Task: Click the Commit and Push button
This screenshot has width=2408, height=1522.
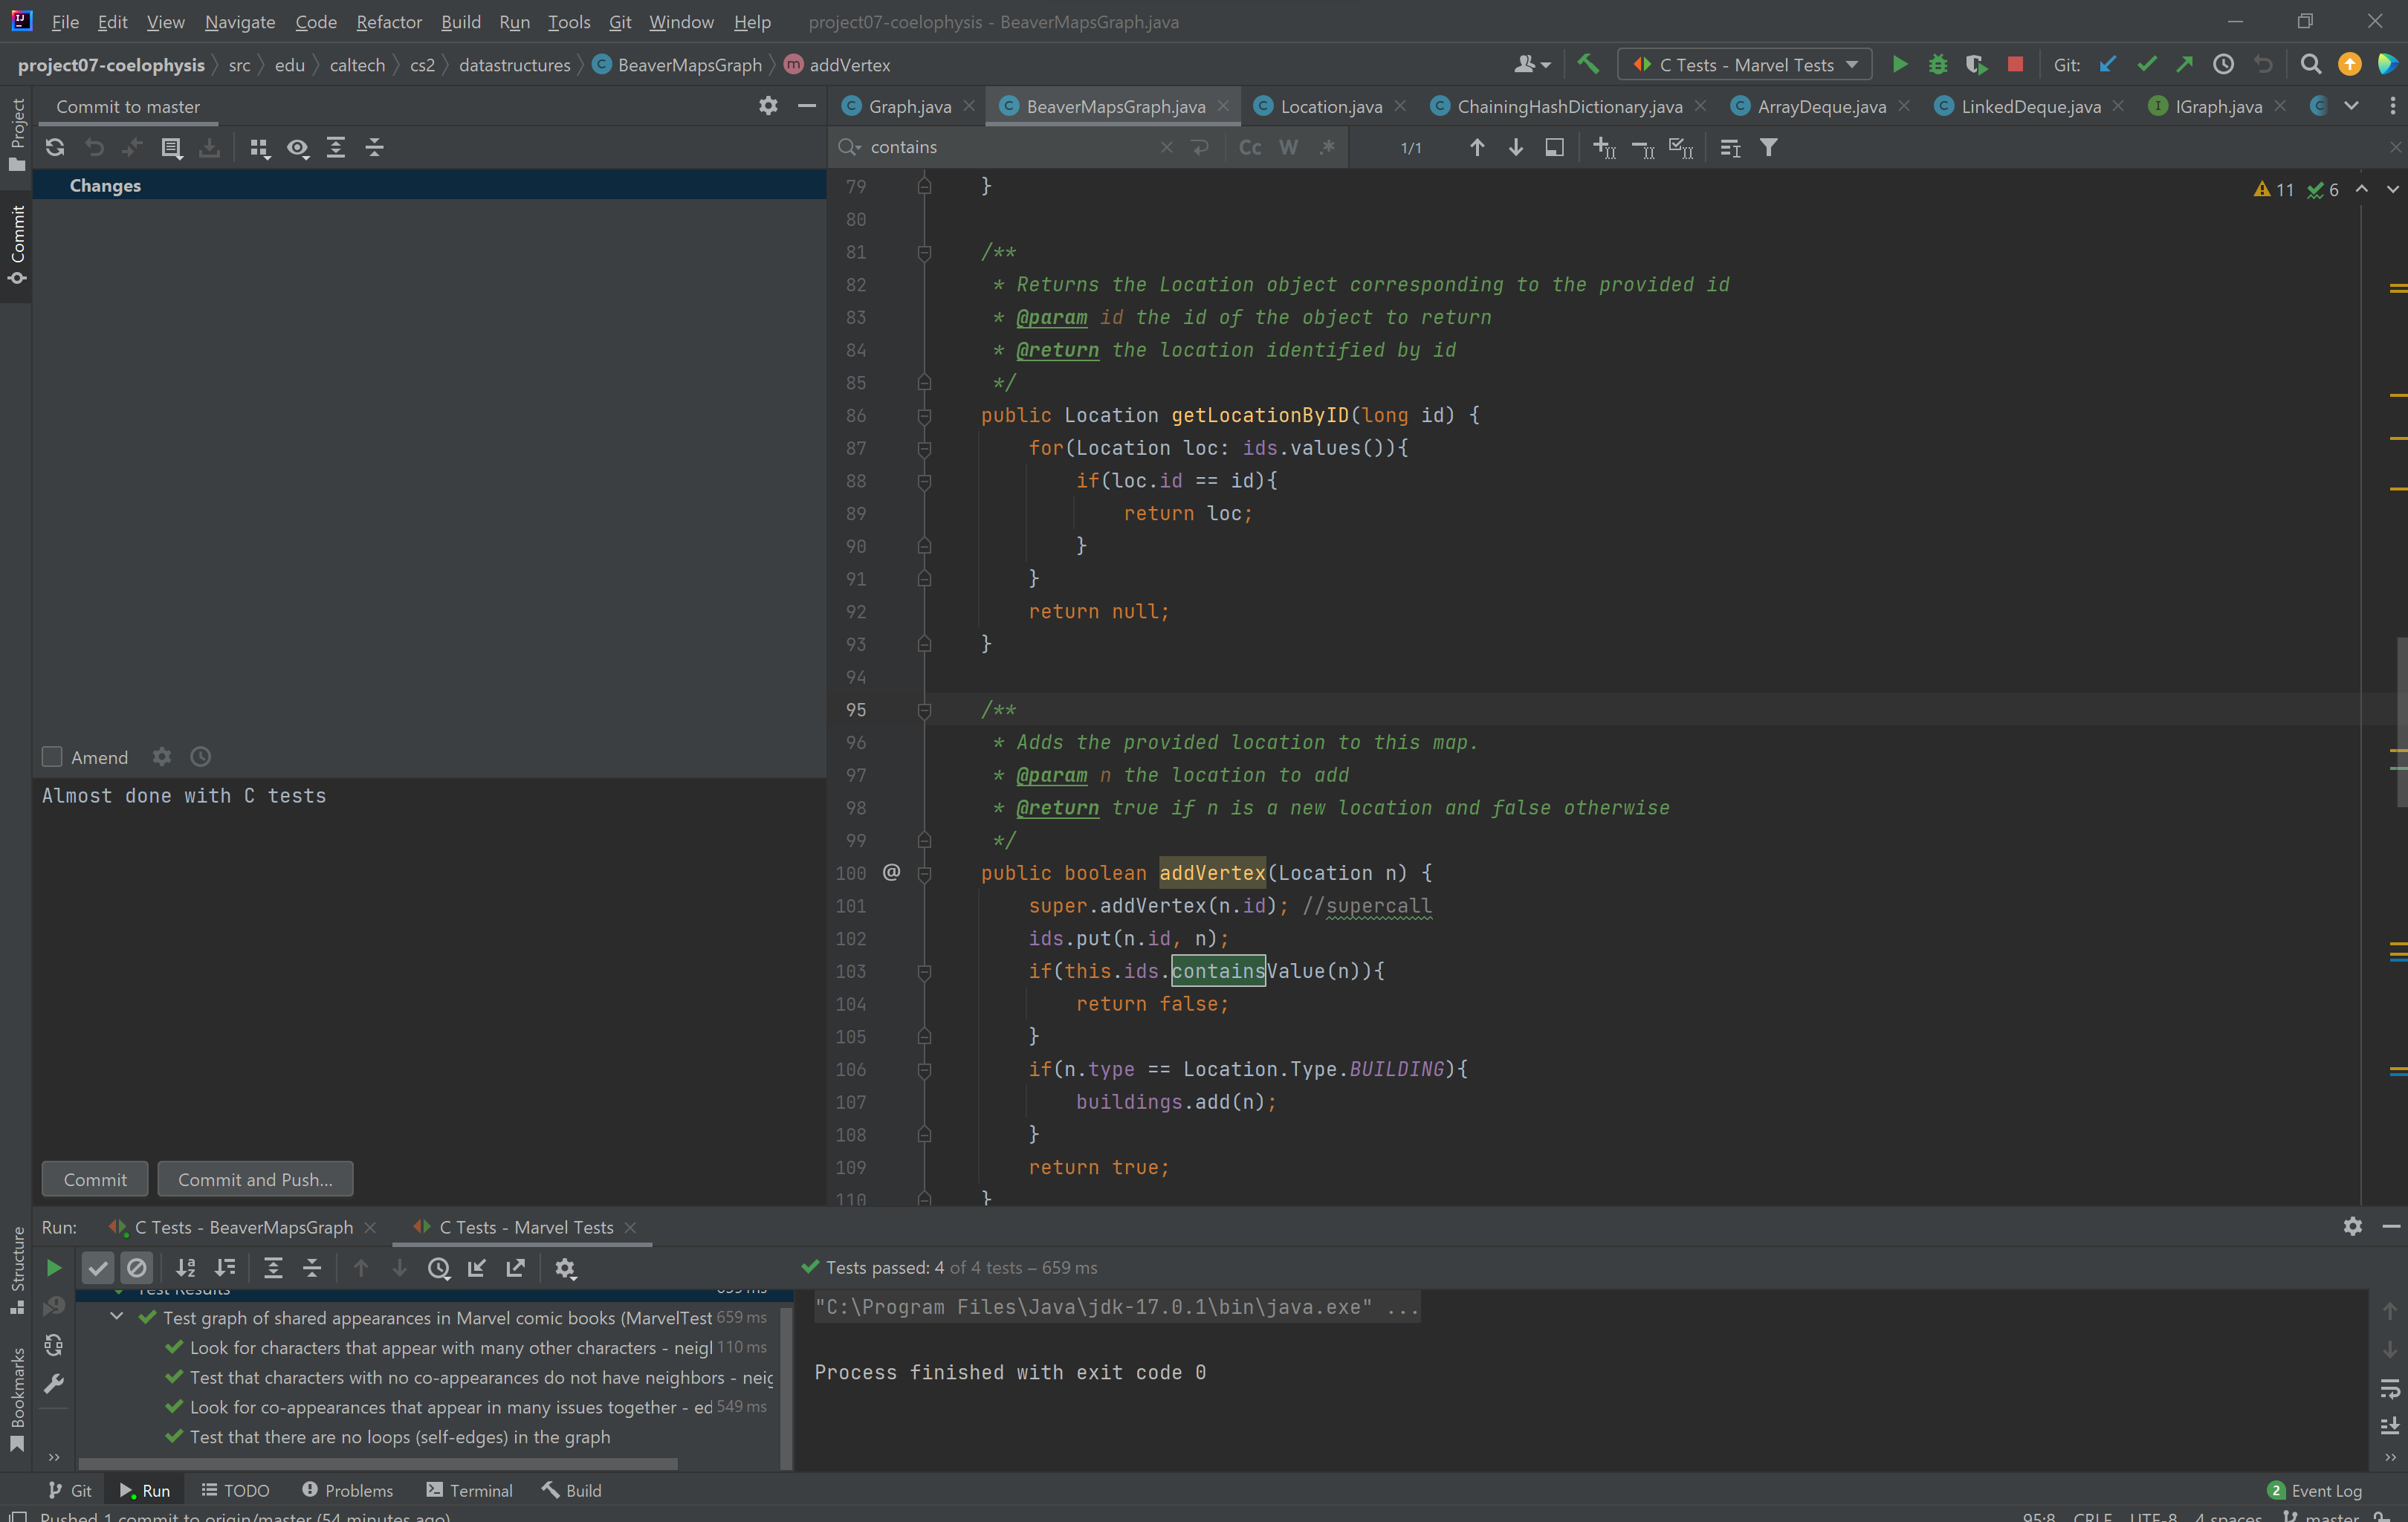Action: coord(255,1179)
